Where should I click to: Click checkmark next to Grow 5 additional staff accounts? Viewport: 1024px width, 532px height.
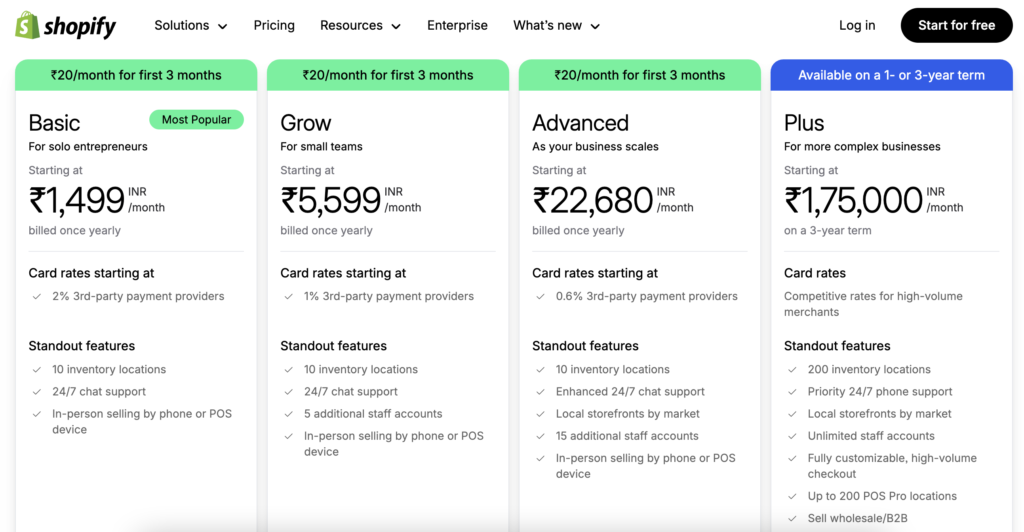coord(289,414)
